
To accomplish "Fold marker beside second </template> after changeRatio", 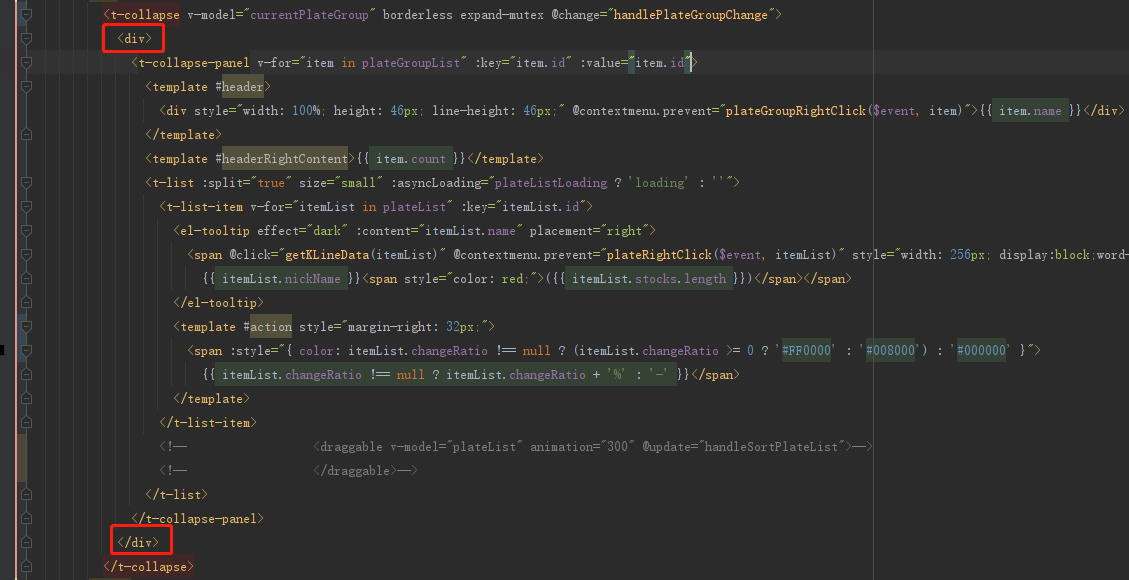I will 27,398.
